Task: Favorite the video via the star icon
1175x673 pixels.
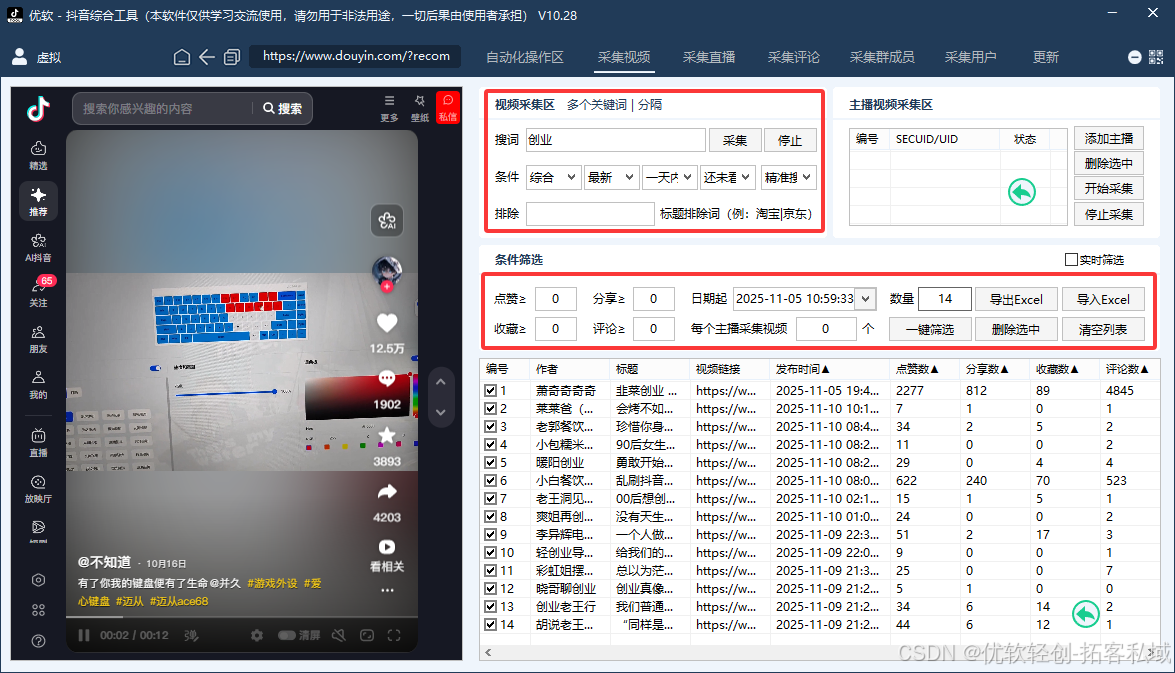Action: pos(387,435)
